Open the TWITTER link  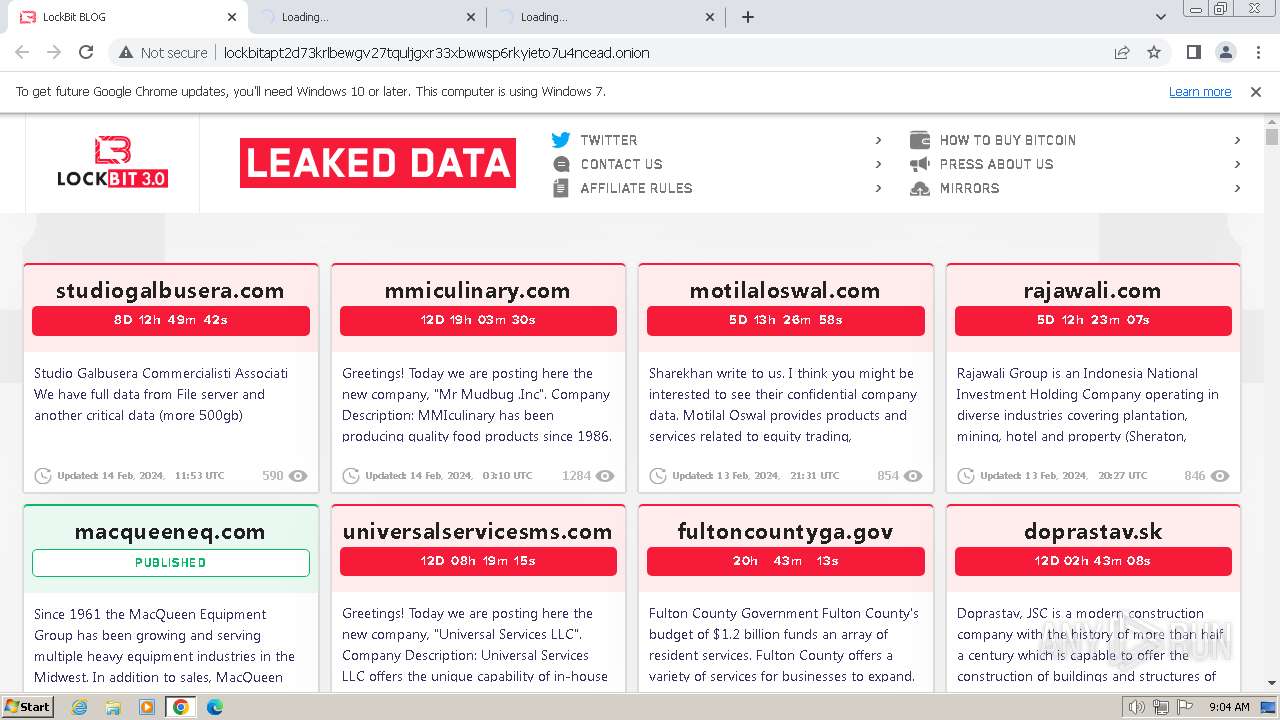[x=608, y=140]
